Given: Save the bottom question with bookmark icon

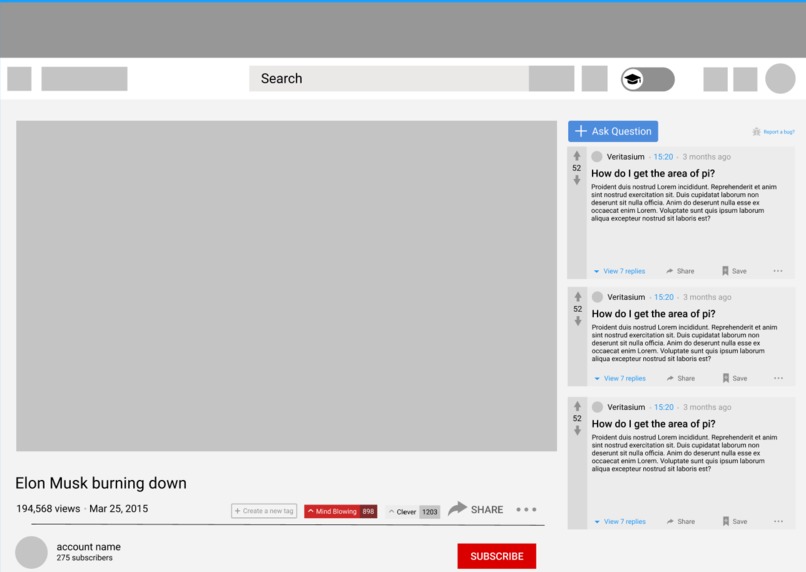Looking at the screenshot, I should pos(725,521).
